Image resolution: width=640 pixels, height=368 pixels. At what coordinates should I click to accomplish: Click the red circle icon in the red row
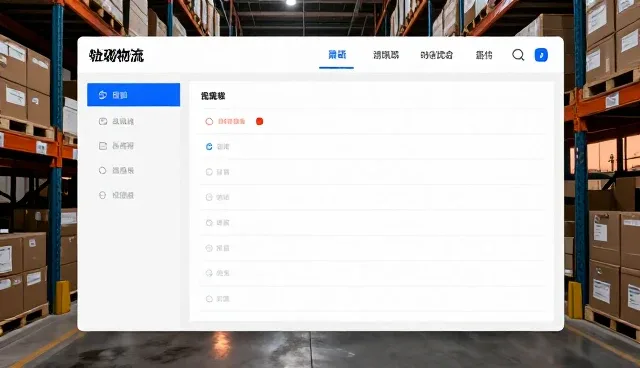pos(209,122)
